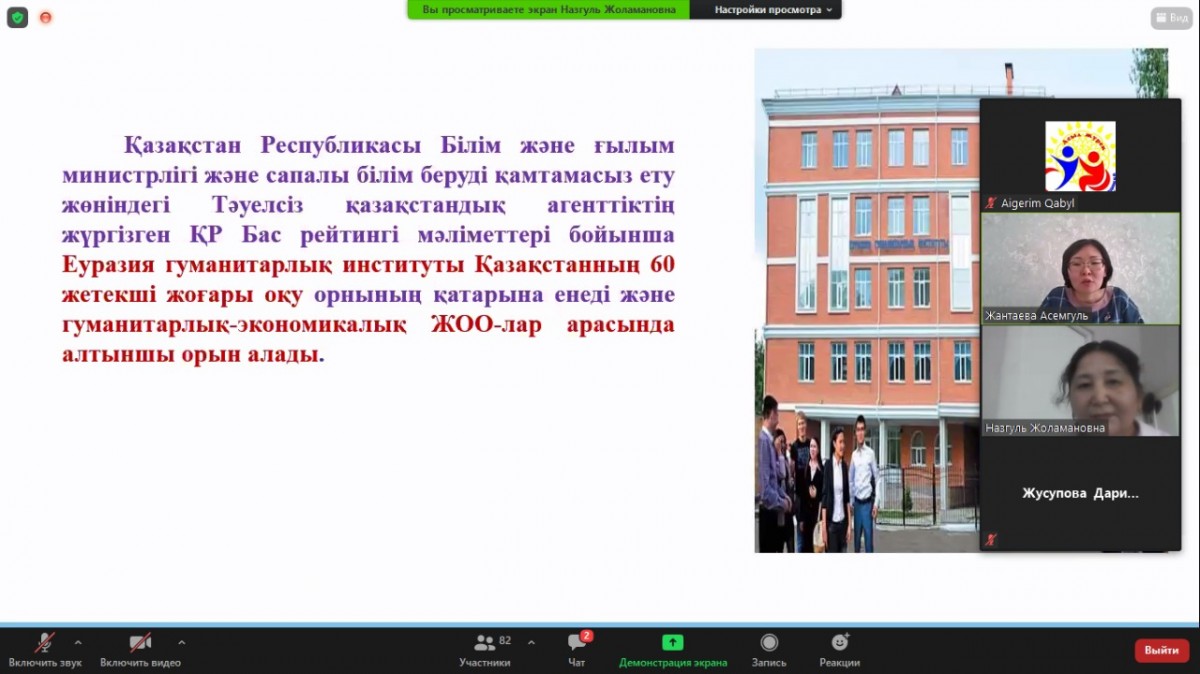Open the Чат panel
The height and width of the screenshot is (674, 1200).
point(577,648)
